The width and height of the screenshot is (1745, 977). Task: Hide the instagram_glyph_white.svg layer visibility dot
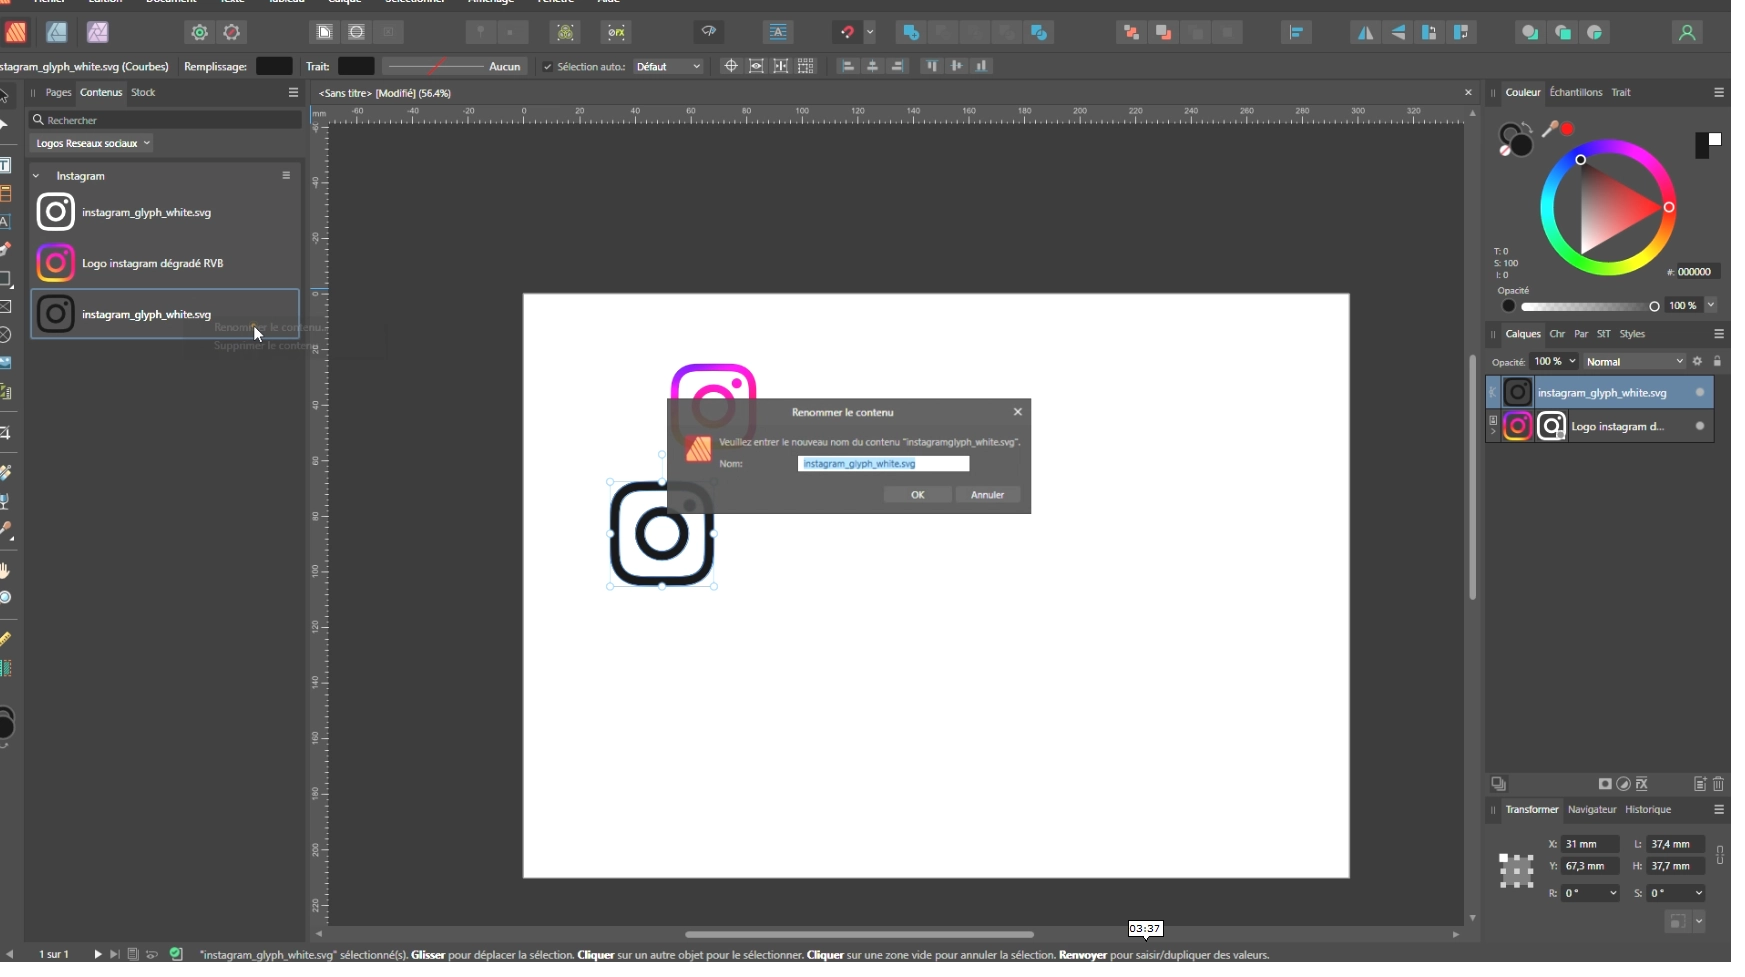point(1699,393)
